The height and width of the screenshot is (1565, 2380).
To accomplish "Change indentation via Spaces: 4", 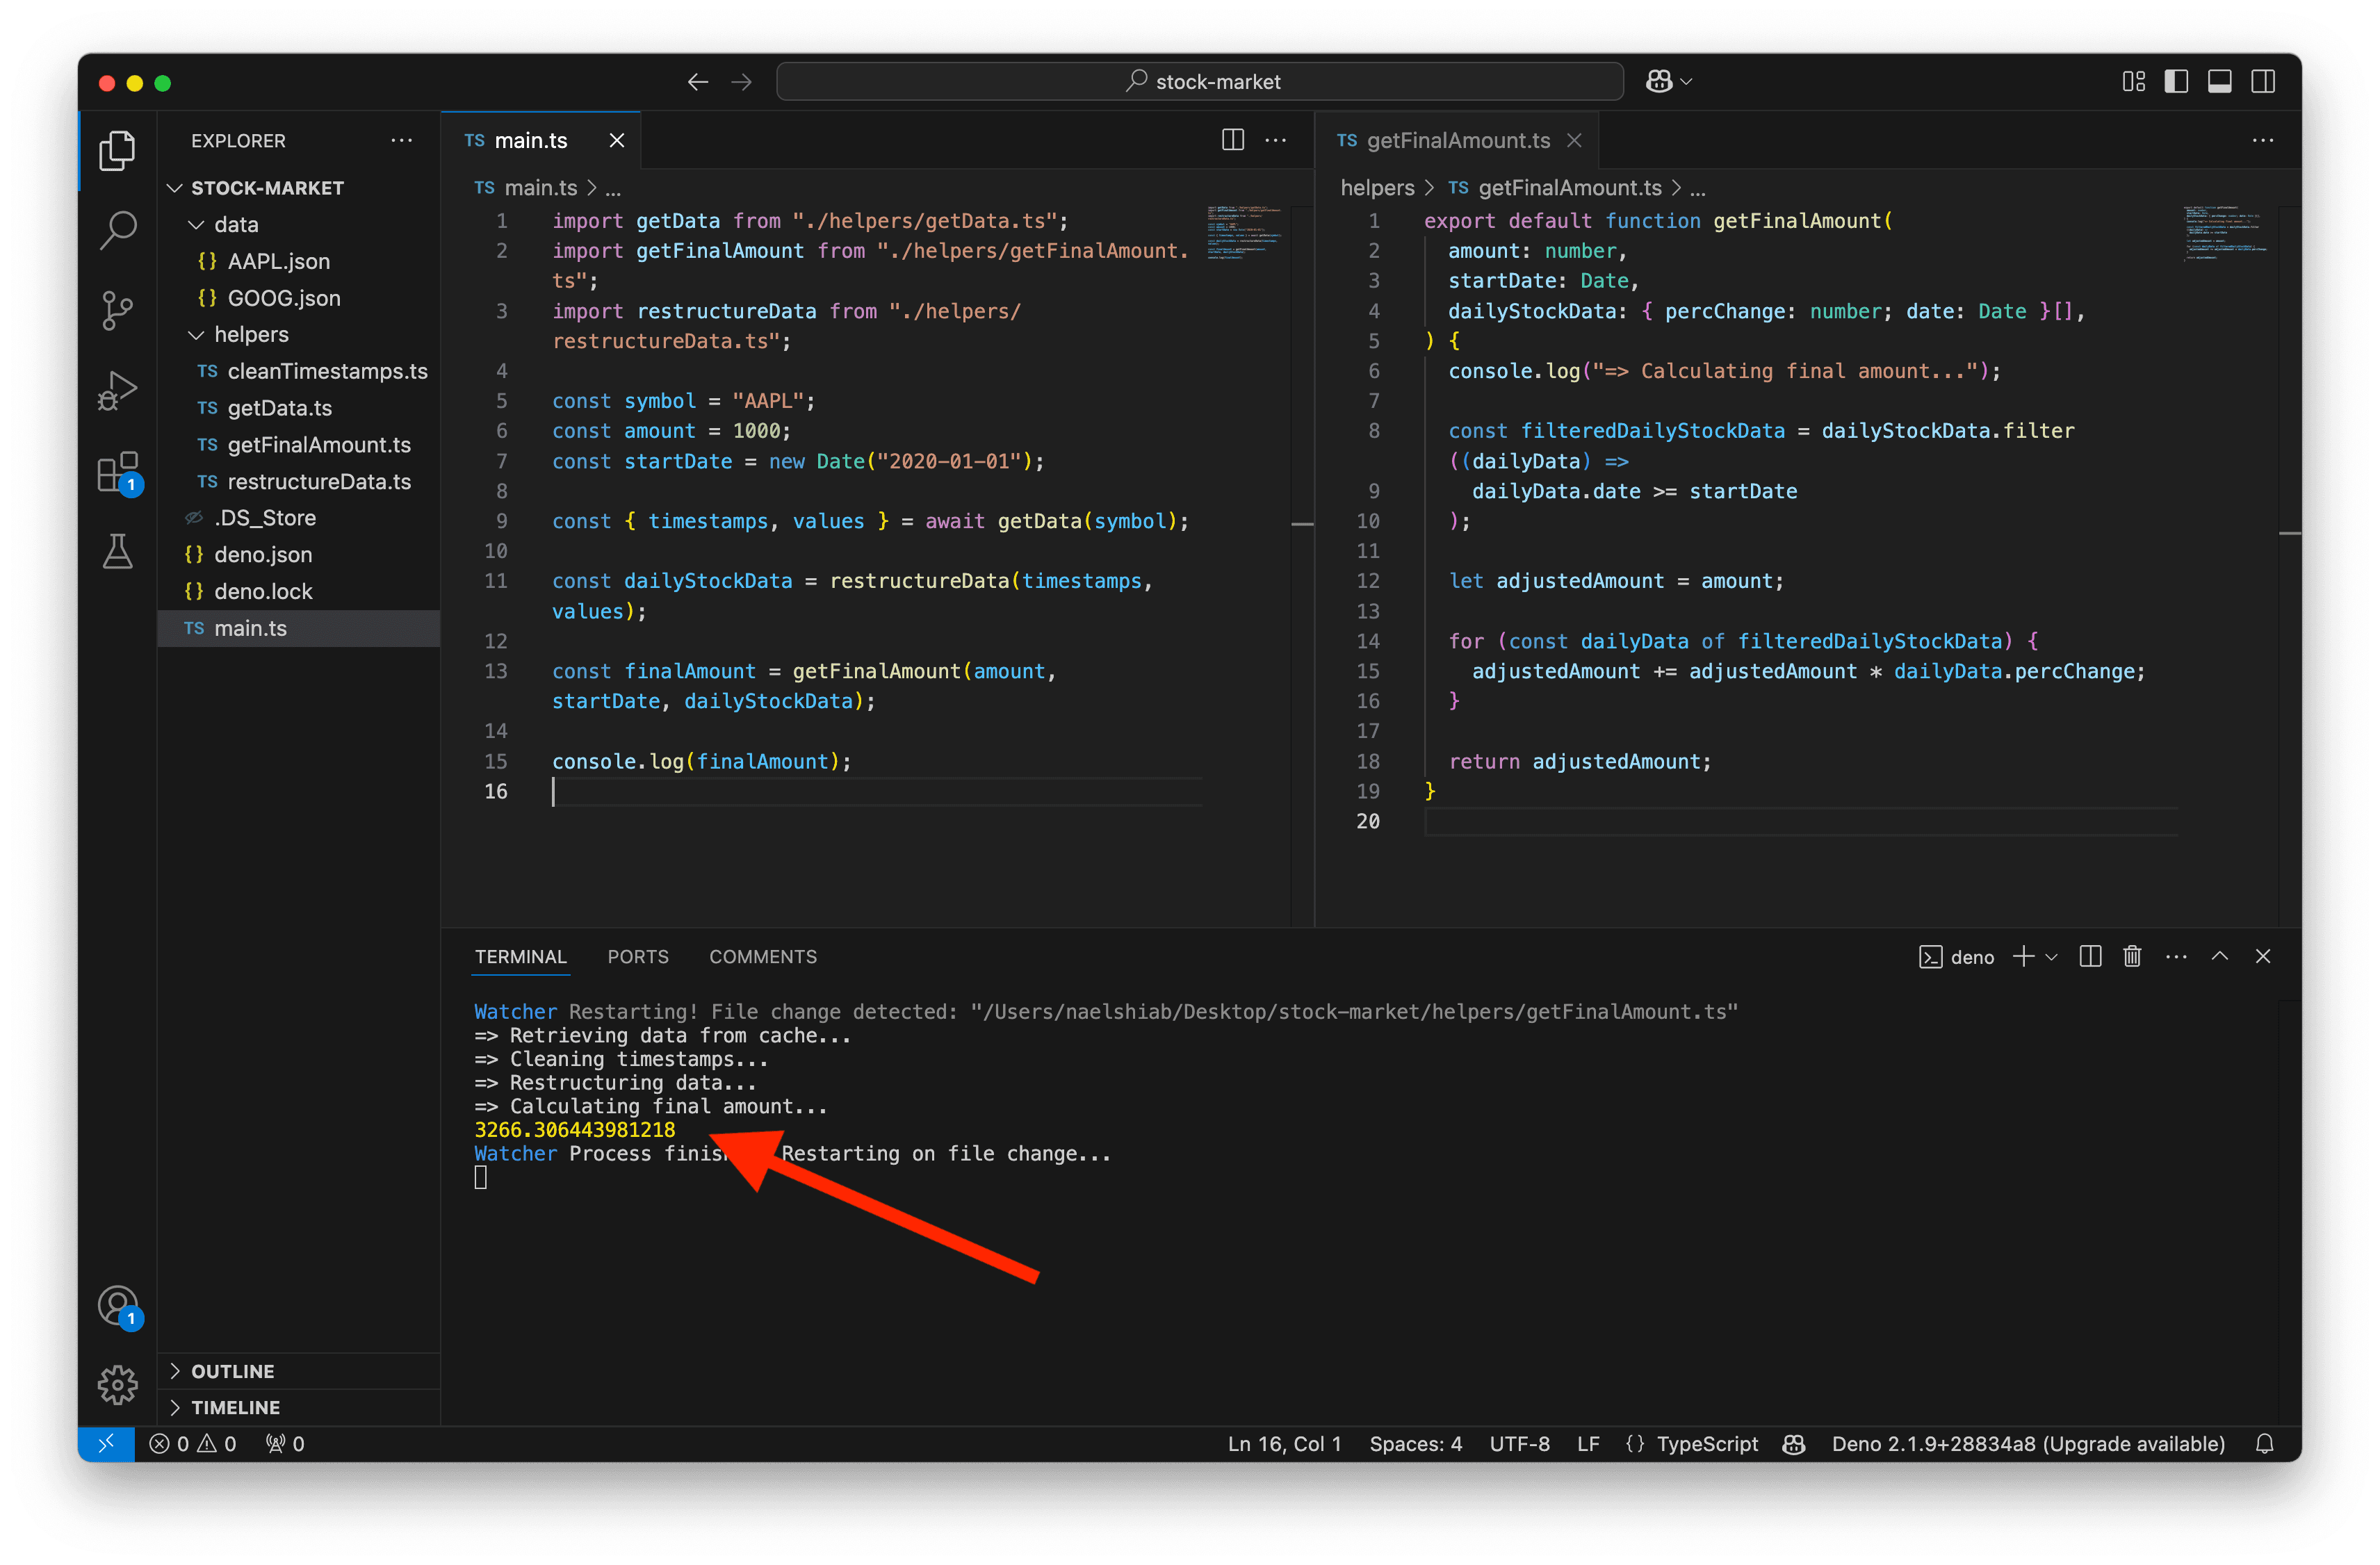I will click(1415, 1443).
